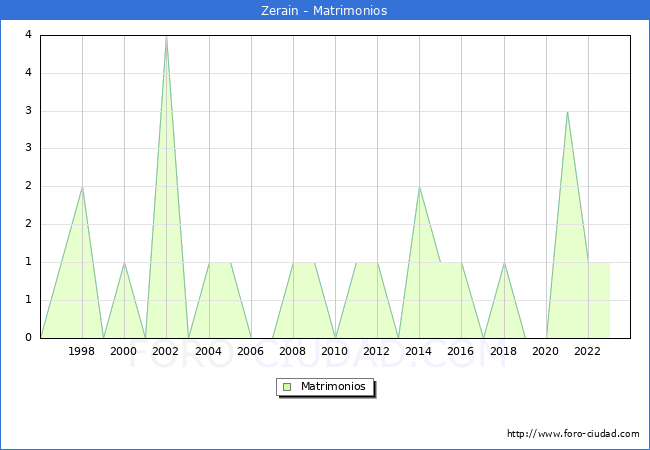Click the 2018 peak at value 1
This screenshot has height=450, width=650.
504,263
